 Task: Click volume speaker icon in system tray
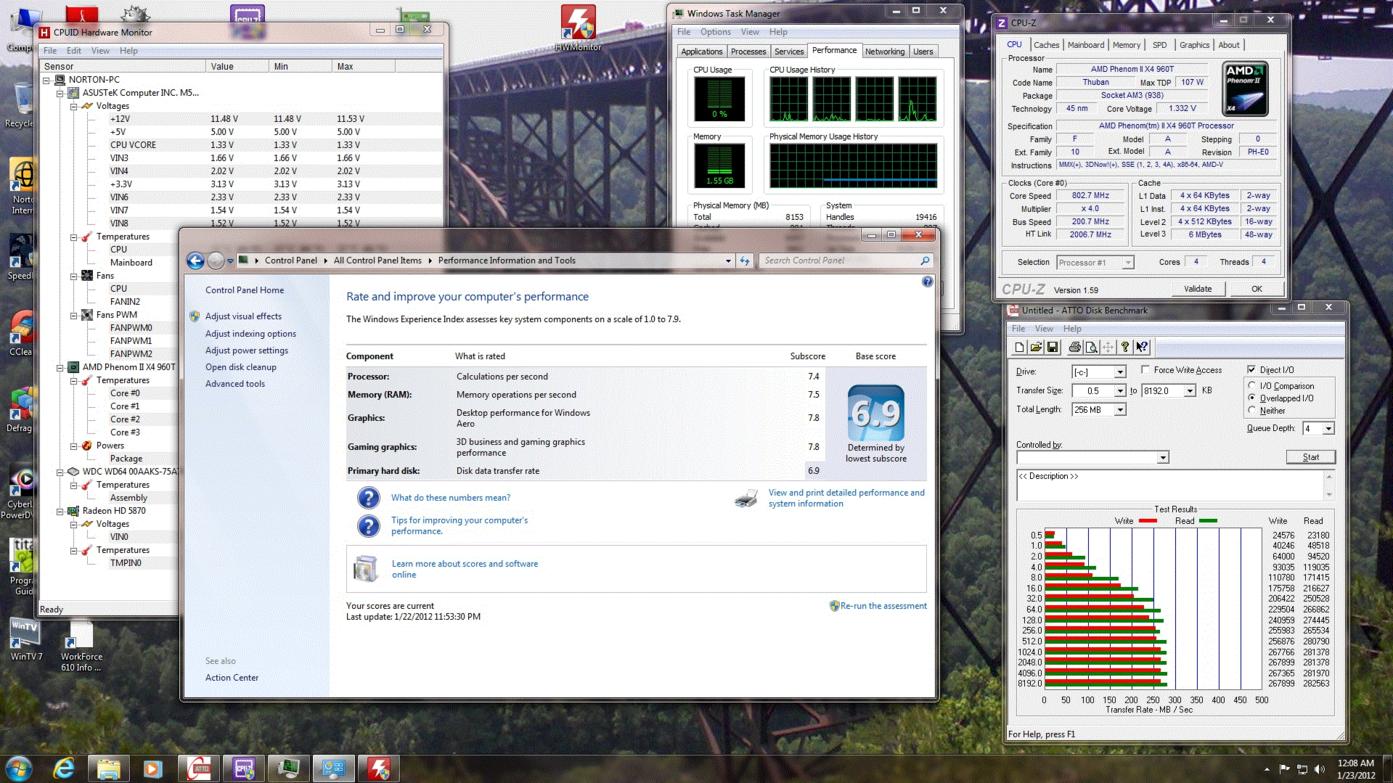click(x=1319, y=769)
